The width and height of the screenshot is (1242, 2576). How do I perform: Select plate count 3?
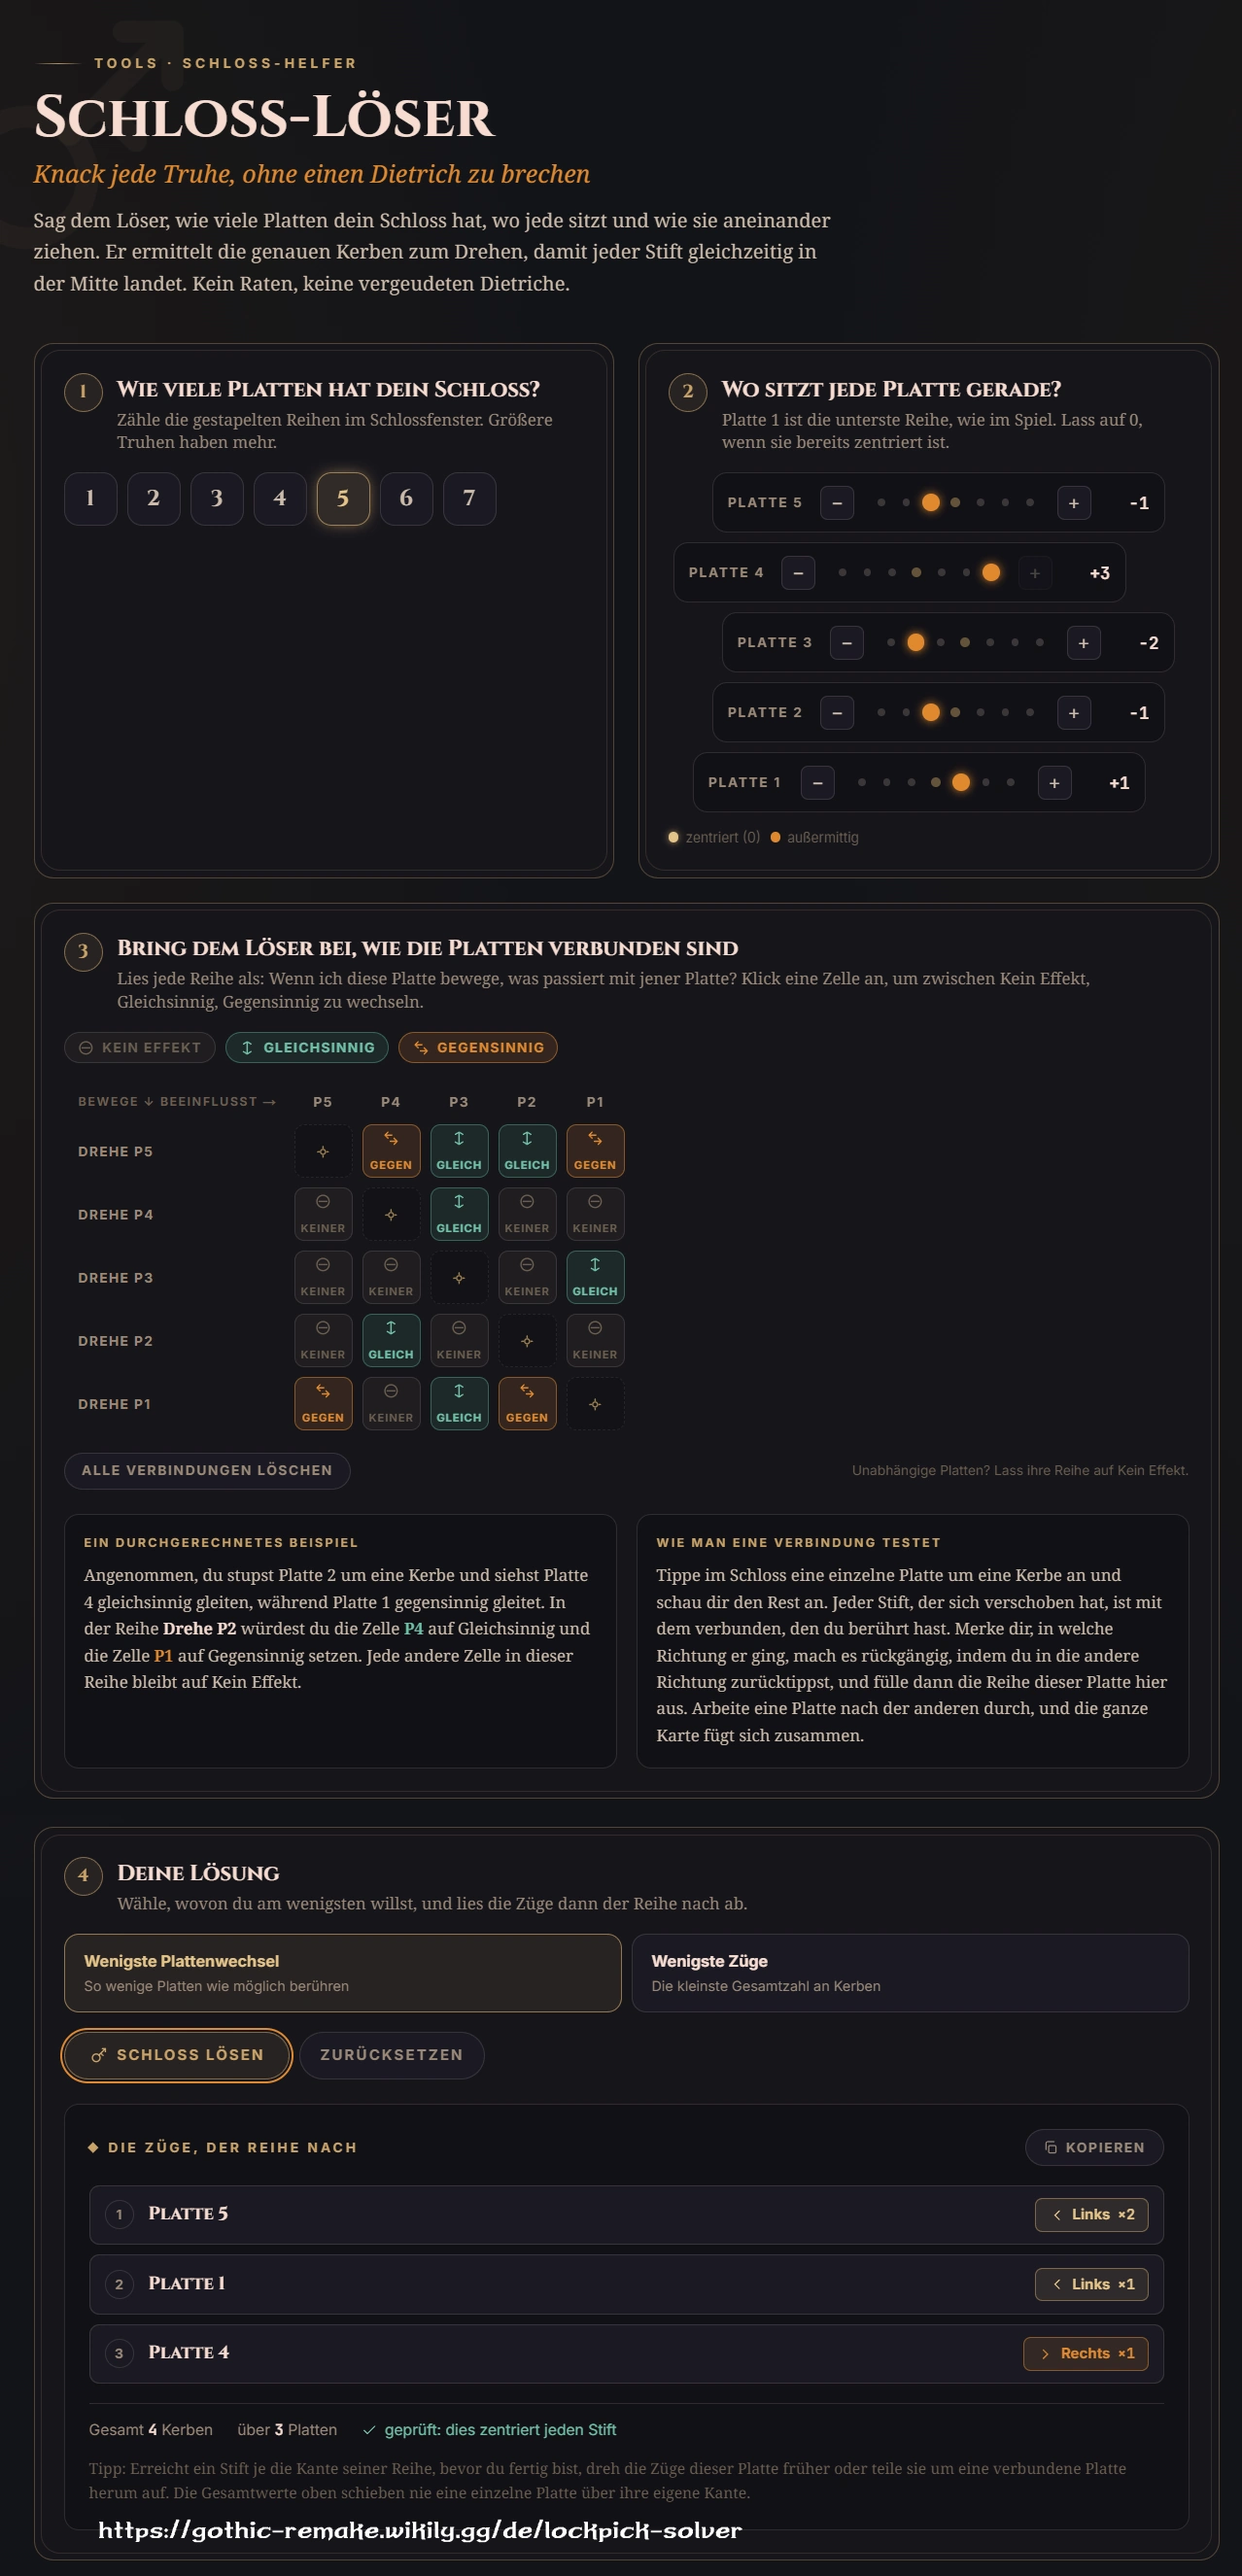point(216,498)
